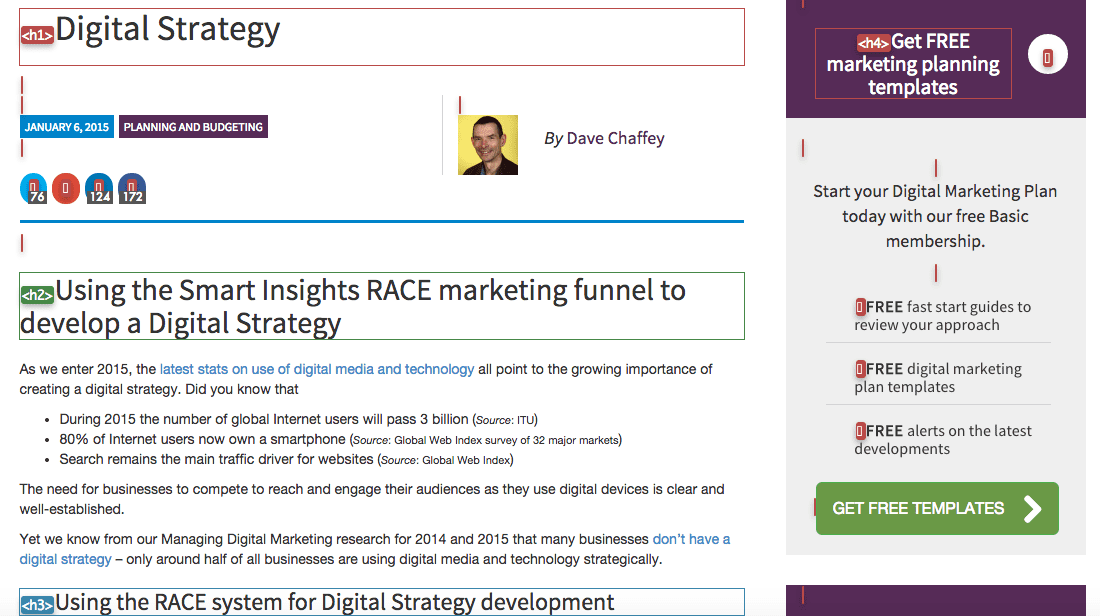Click the white circle icon in purple header

tap(1047, 57)
